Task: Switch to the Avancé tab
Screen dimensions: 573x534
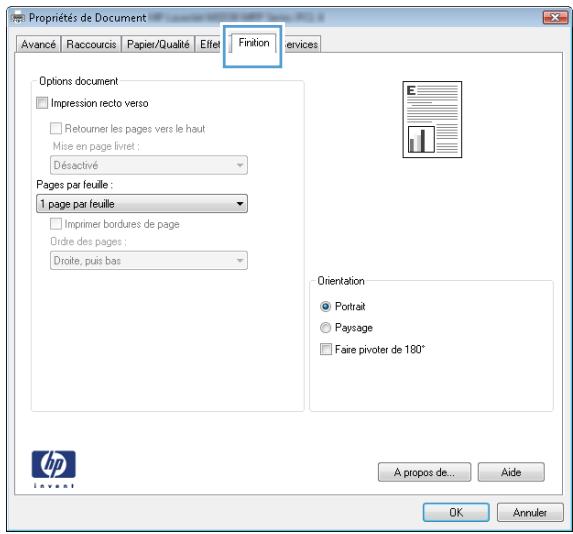Action: tap(38, 45)
